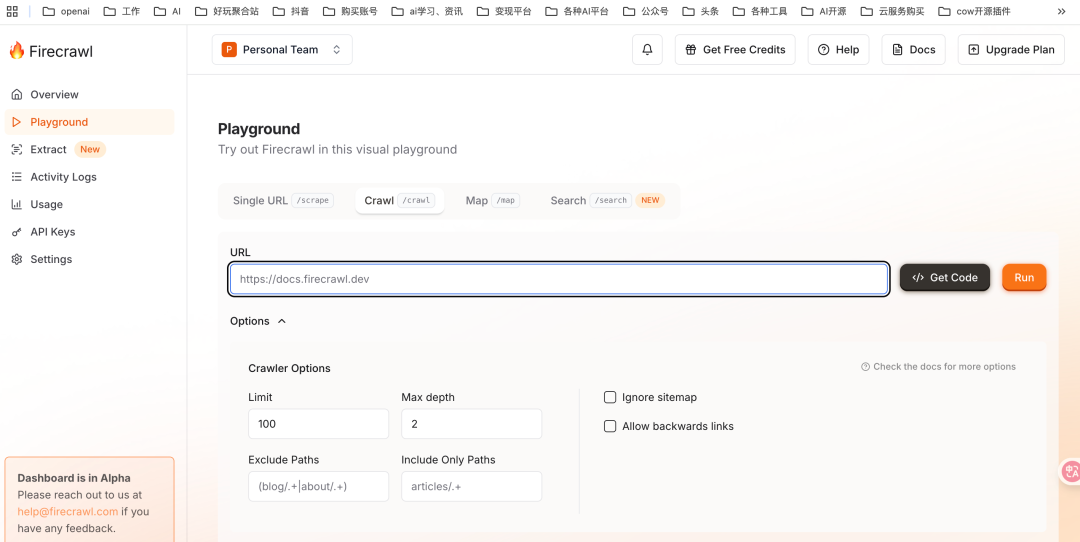Open the openai bookmark folder
Viewport: 1080px width, 542px height.
tap(67, 11)
